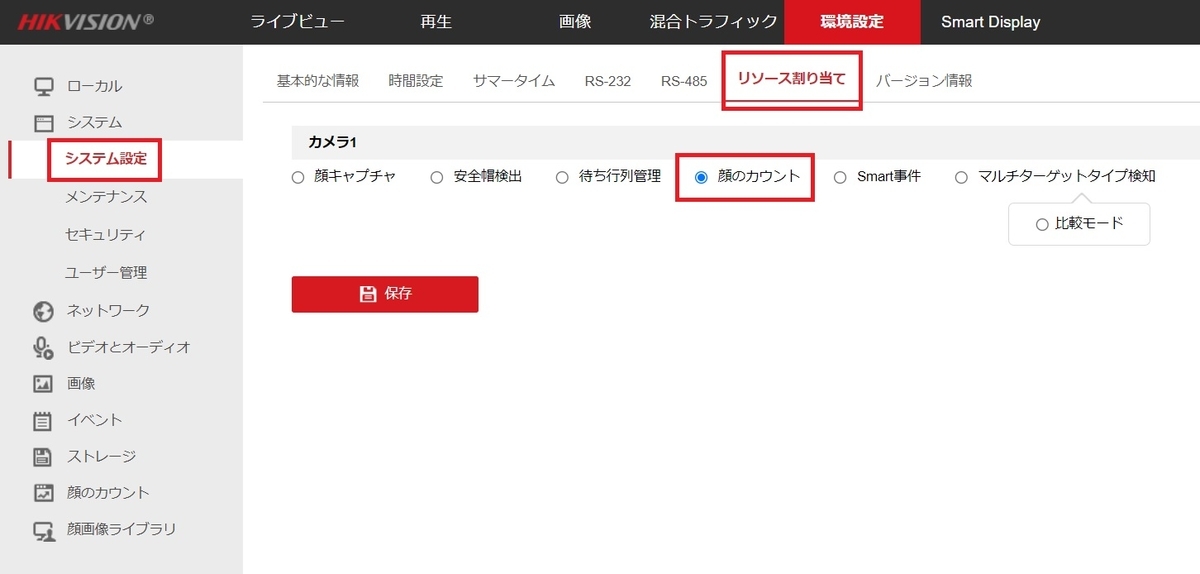The width and height of the screenshot is (1200, 574).
Task: Open the Smart Display top menu
Action: [x=990, y=21]
